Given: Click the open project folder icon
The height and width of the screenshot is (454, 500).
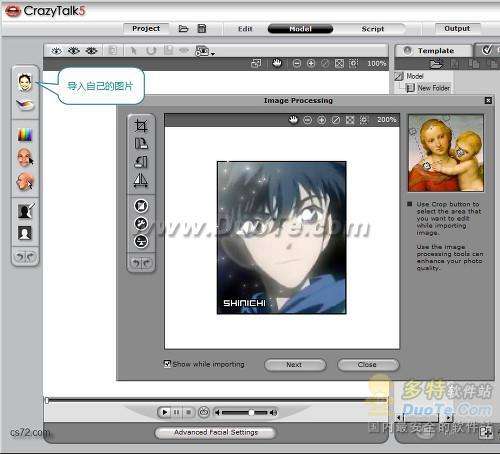Looking at the screenshot, I should point(183,29).
